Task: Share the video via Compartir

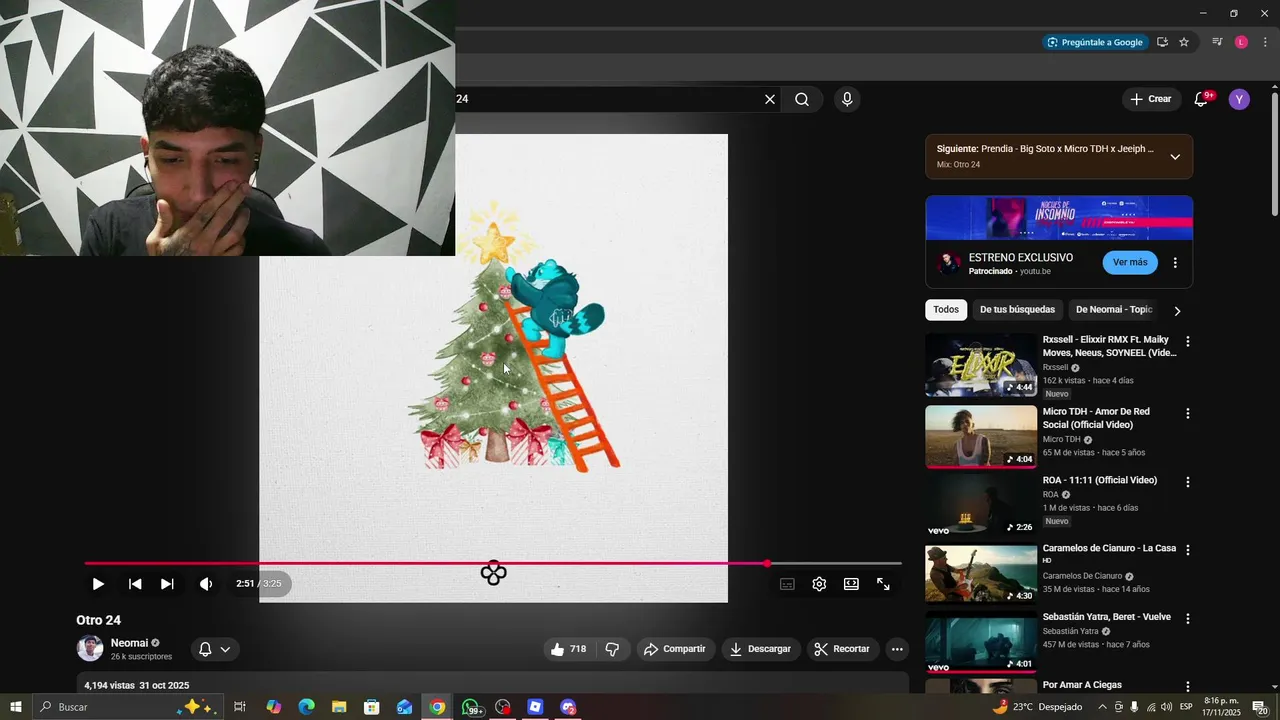Action: click(x=675, y=649)
